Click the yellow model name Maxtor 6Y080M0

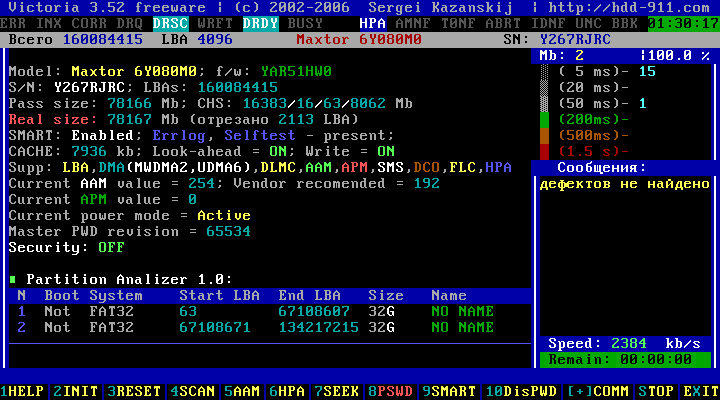(x=134, y=72)
